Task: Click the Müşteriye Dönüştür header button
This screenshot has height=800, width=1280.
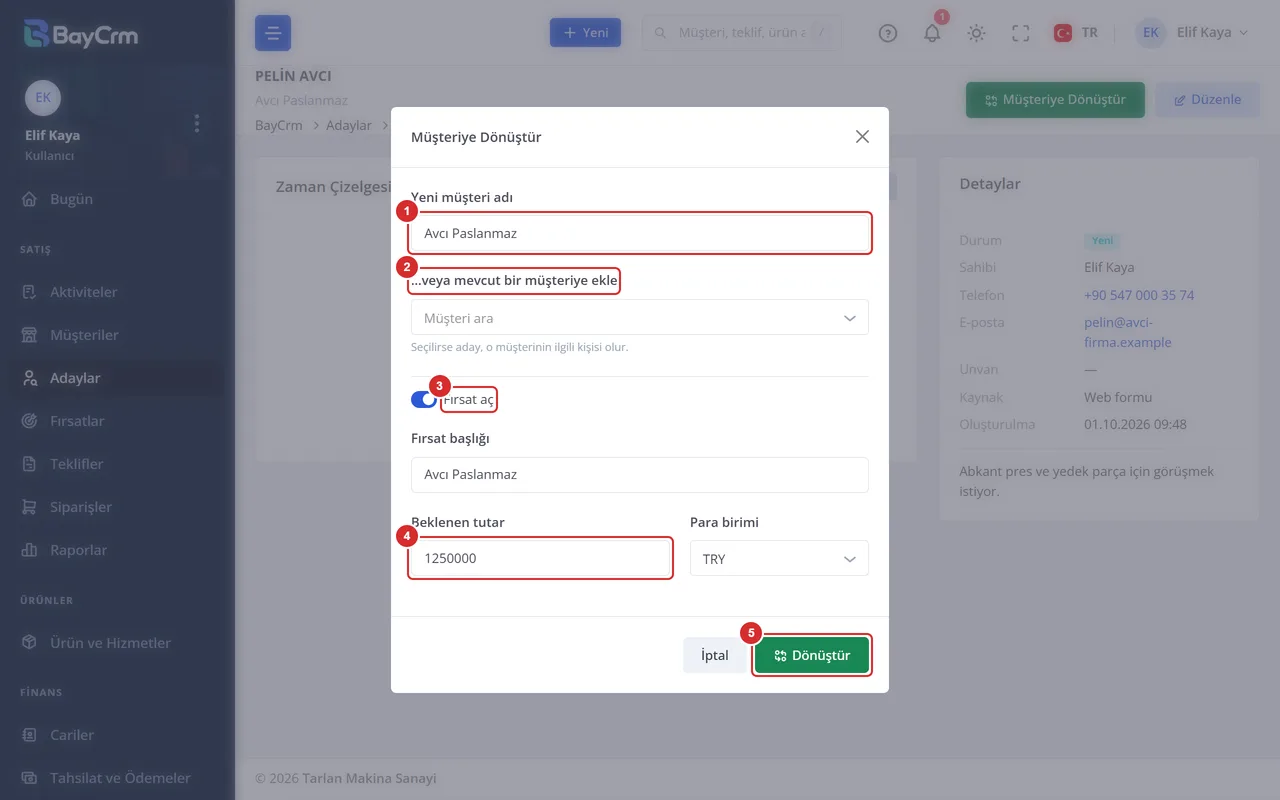Action: [1055, 100]
